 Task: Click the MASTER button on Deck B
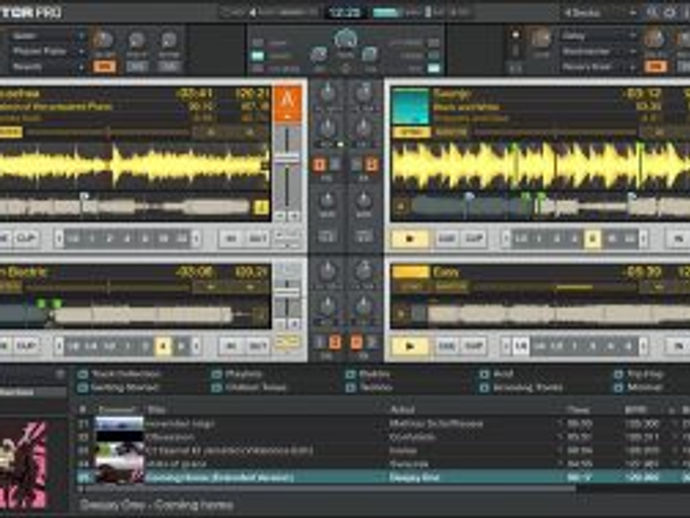coord(451,132)
